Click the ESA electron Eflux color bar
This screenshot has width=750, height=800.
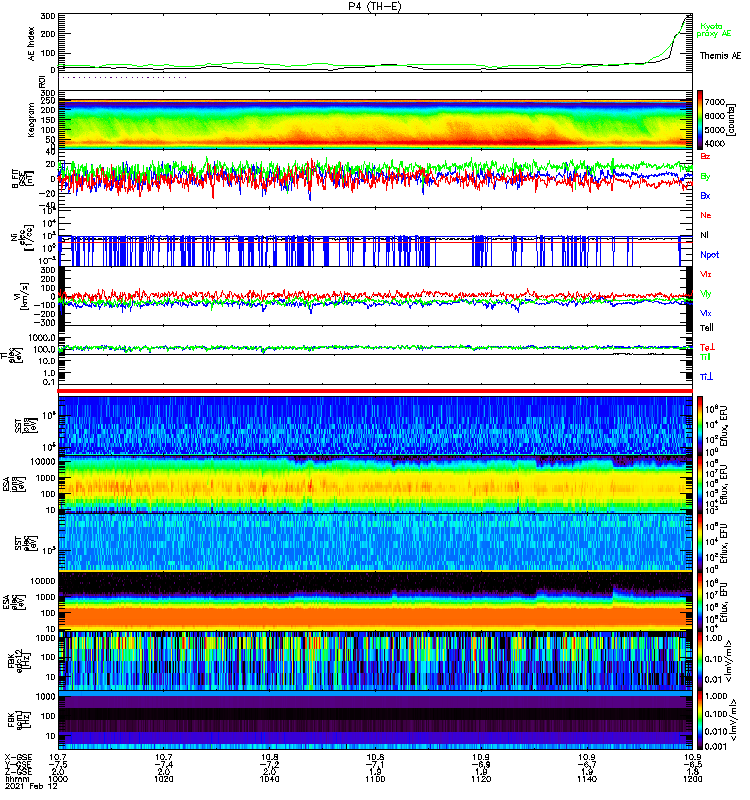point(700,601)
